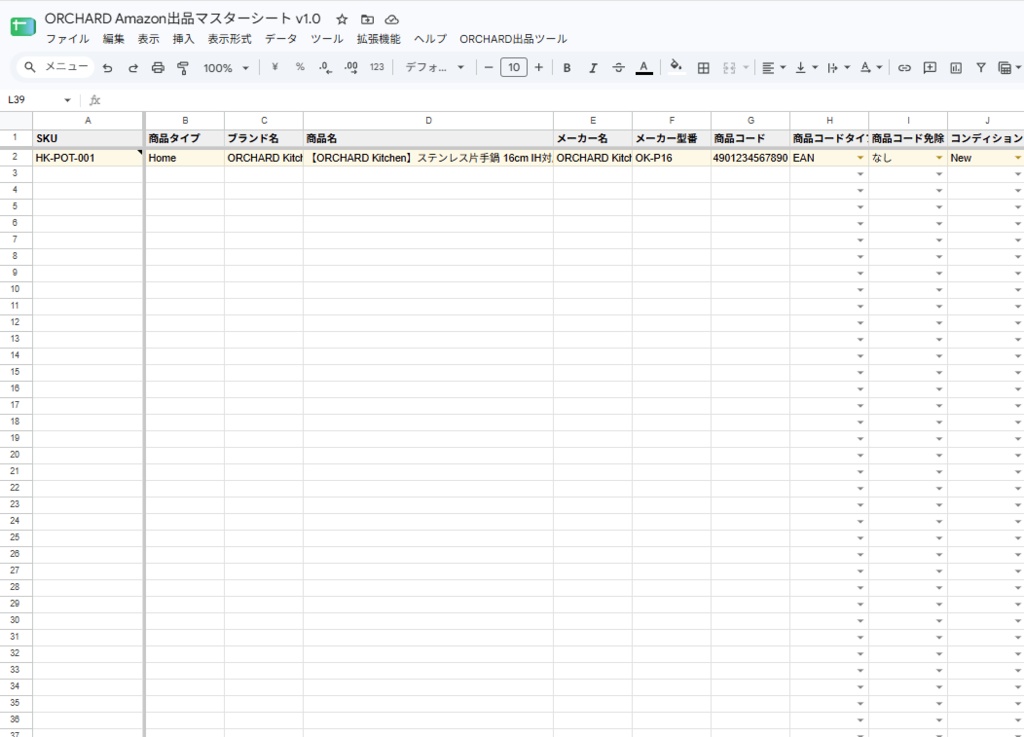Select the Home cell in row 2
Viewport: 1024px width, 737px height.
[185, 157]
